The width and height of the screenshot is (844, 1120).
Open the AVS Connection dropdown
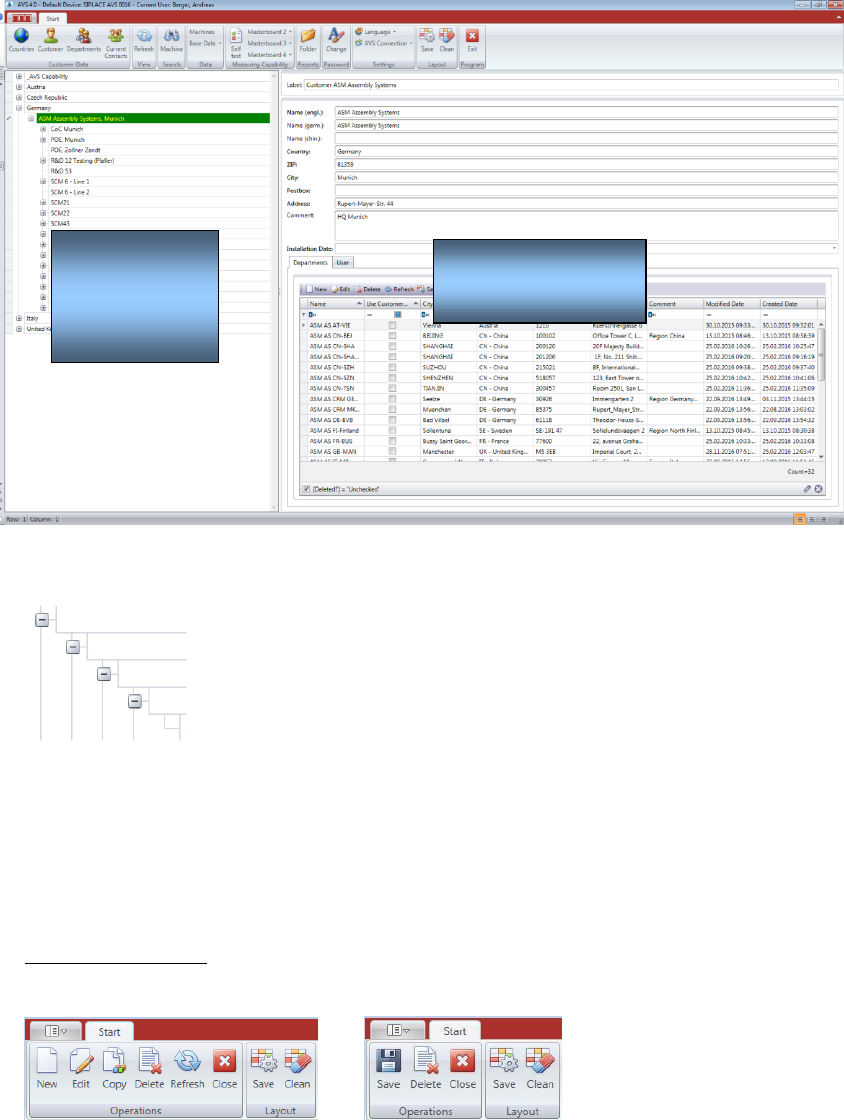(x=384, y=44)
